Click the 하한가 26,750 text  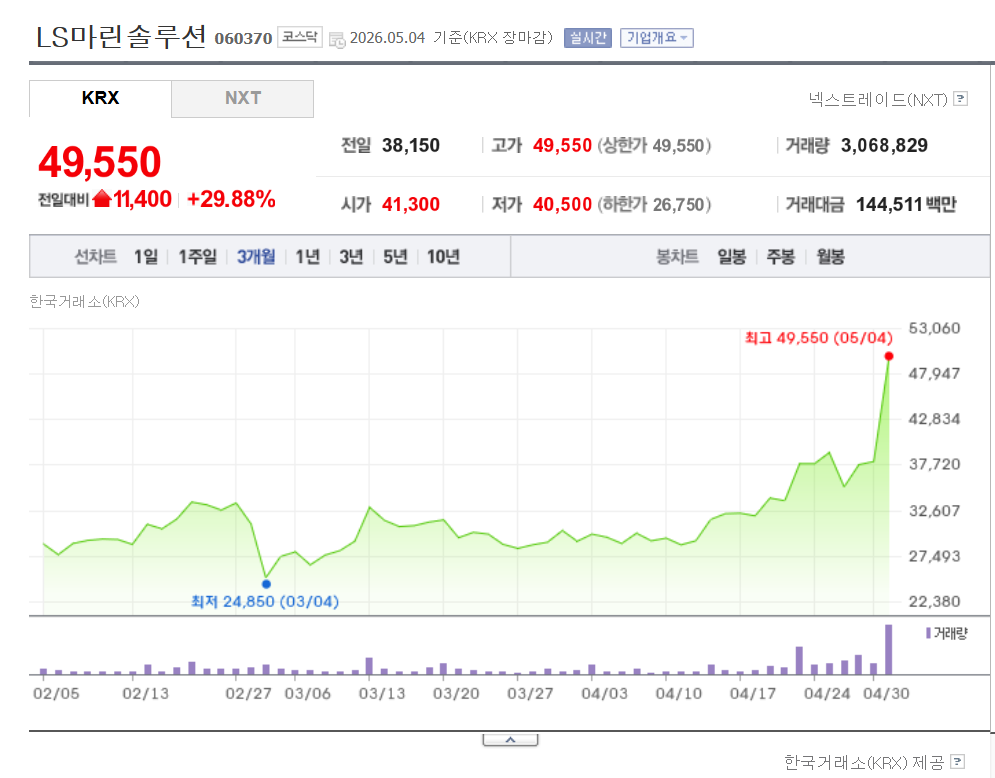[654, 204]
